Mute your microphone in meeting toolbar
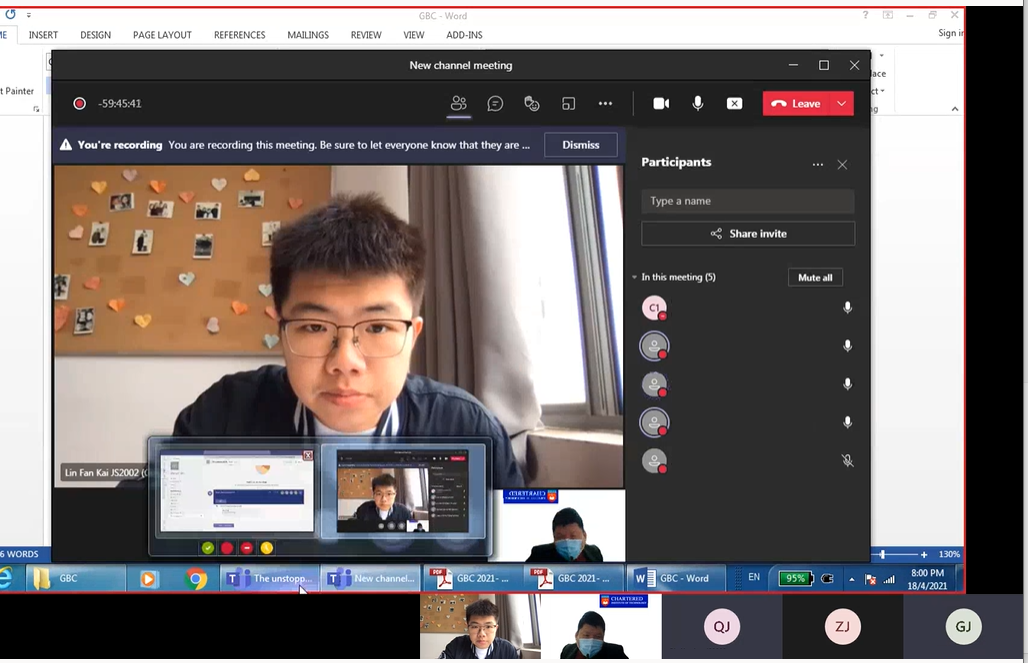This screenshot has width=1028, height=663. 698,103
